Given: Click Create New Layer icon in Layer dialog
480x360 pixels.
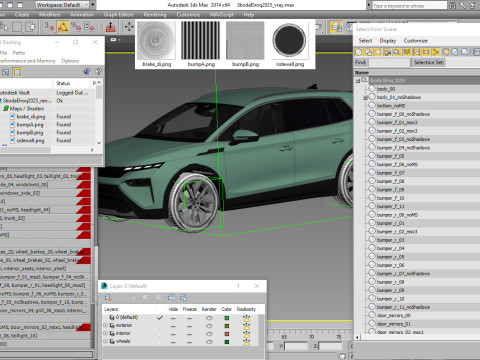Looking at the screenshot, I should [108, 297].
